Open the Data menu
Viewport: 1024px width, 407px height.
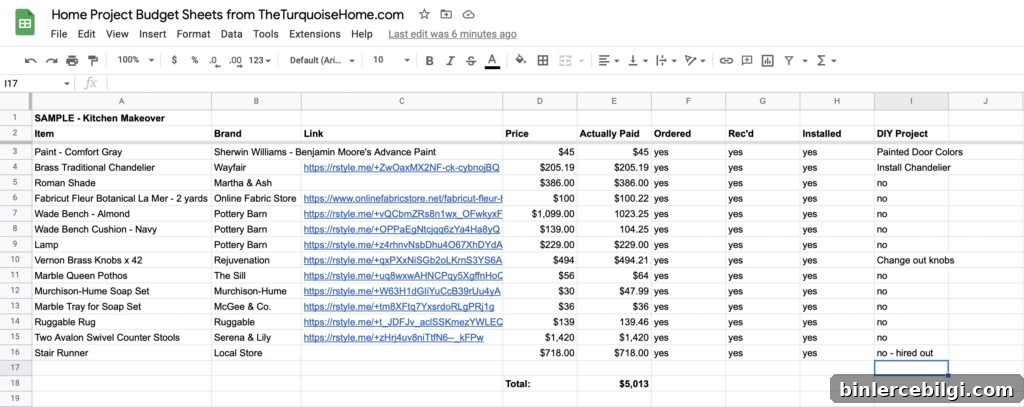point(231,34)
